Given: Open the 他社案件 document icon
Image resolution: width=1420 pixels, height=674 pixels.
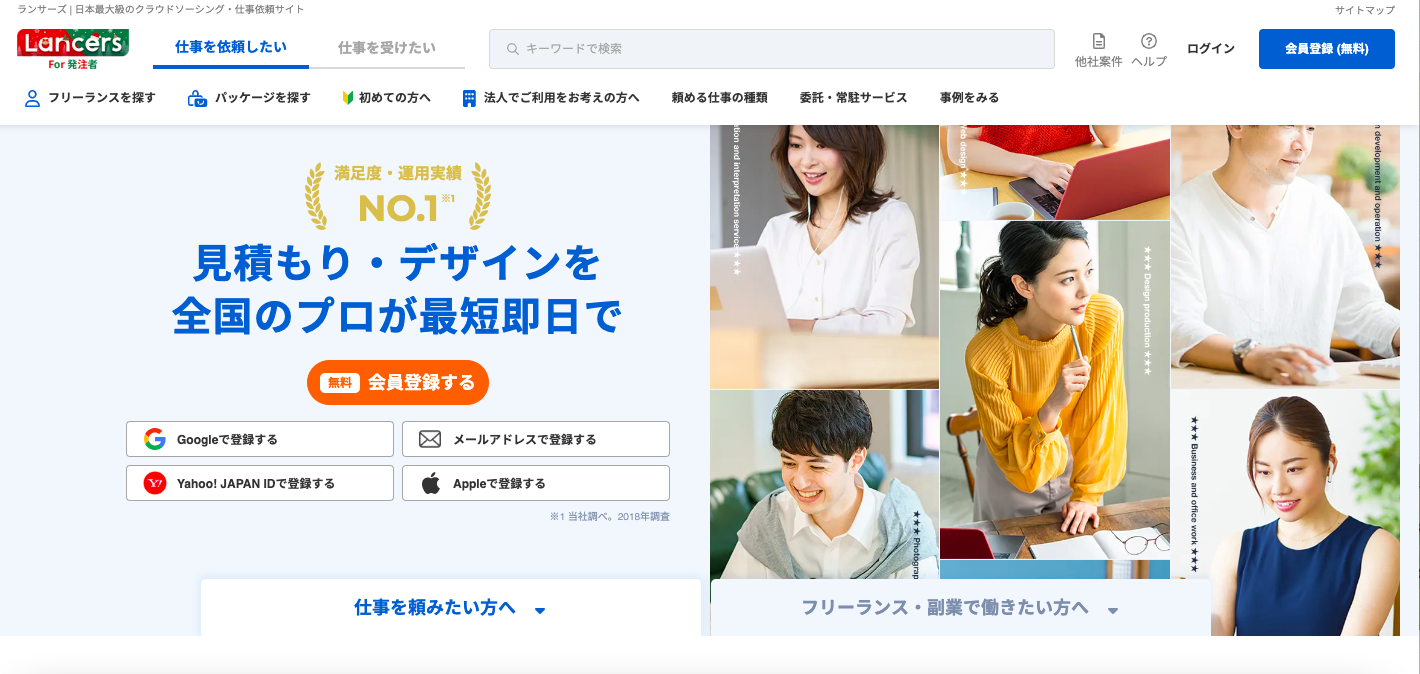Looking at the screenshot, I should (1099, 42).
